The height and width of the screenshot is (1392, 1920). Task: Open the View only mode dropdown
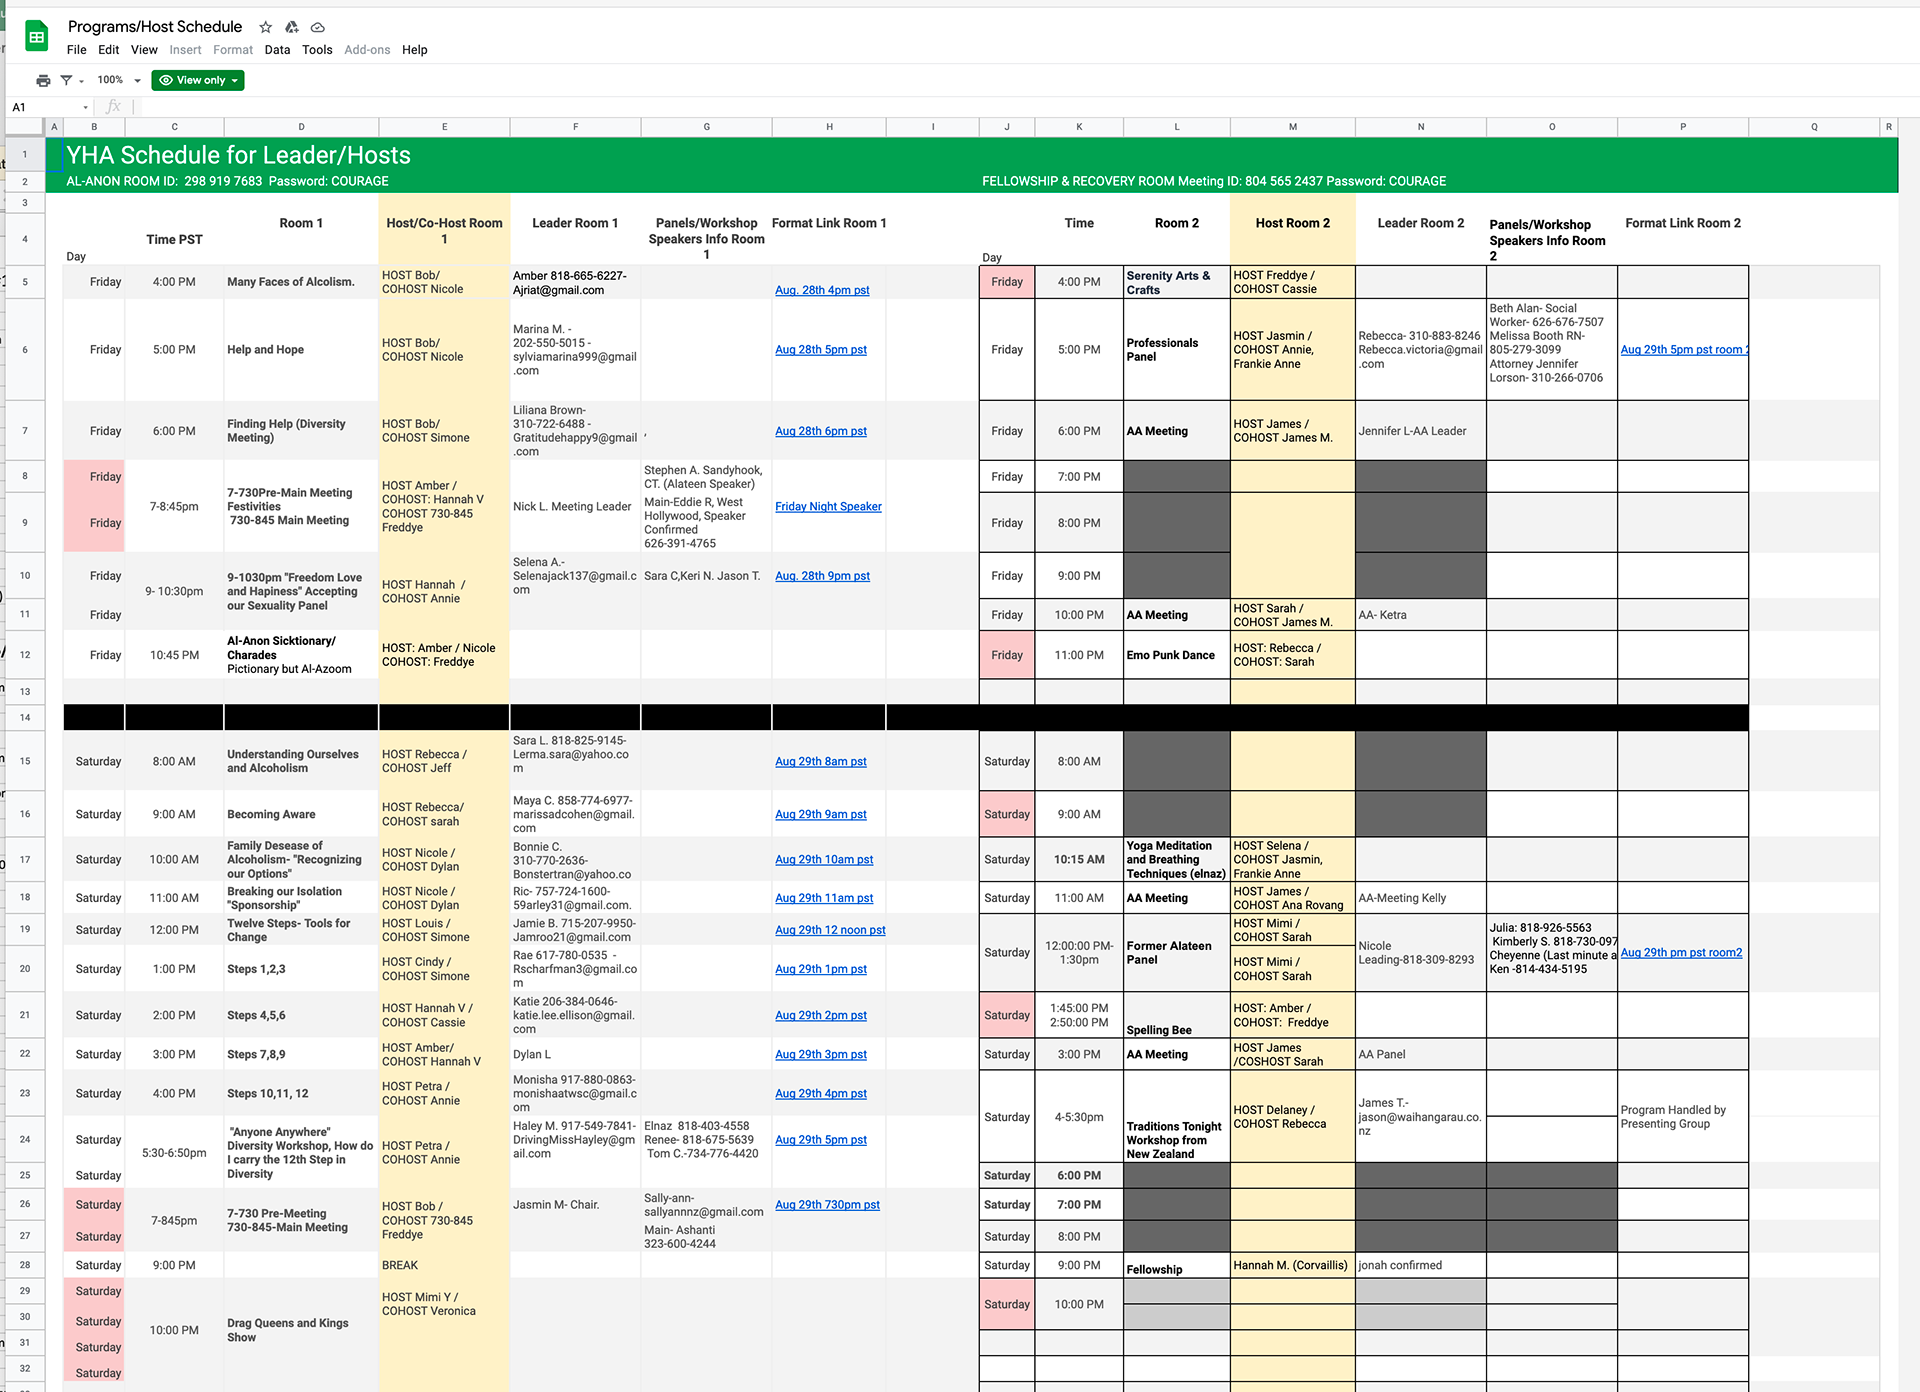(198, 80)
